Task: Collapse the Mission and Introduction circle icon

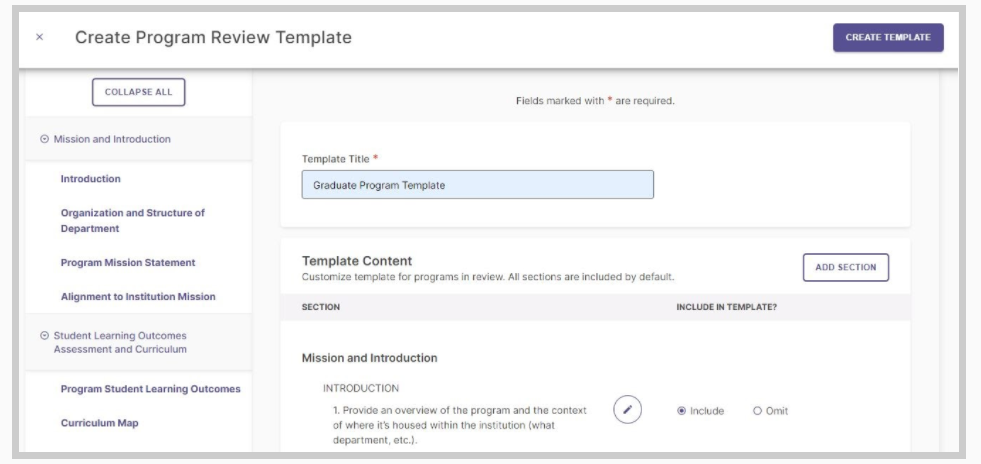Action: (x=44, y=139)
